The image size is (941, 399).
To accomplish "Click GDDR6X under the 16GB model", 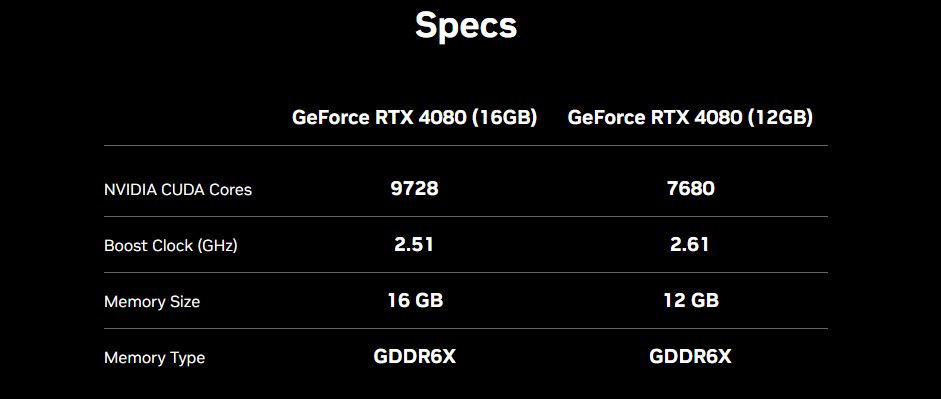I will [415, 356].
